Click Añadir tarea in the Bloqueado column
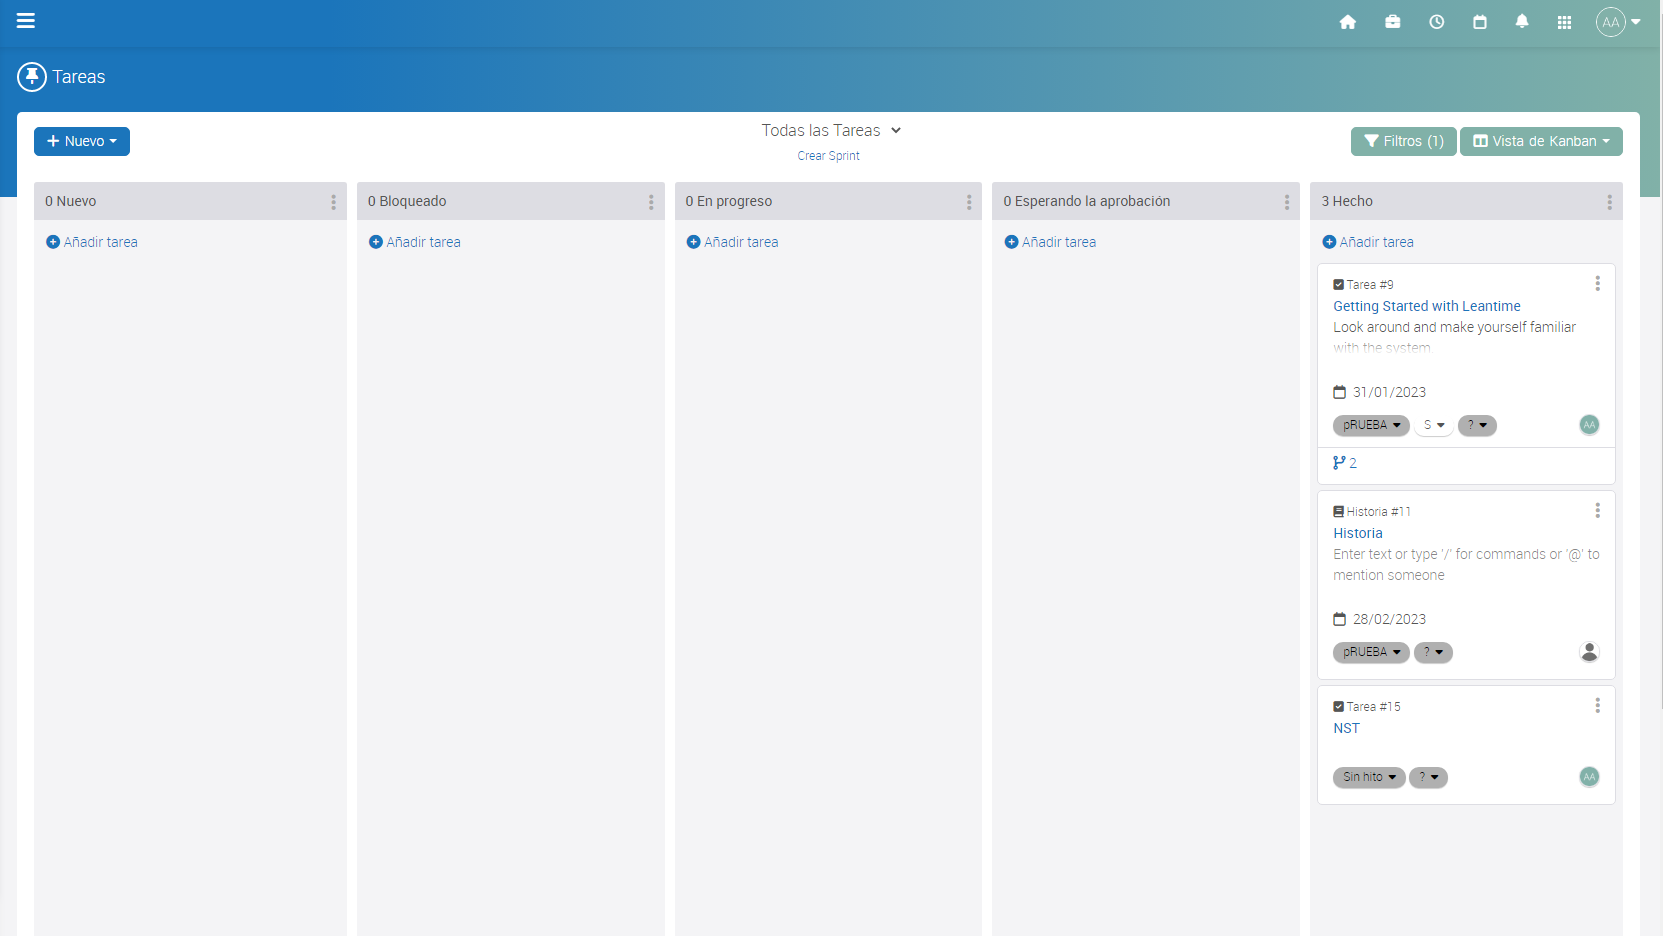 tap(414, 241)
